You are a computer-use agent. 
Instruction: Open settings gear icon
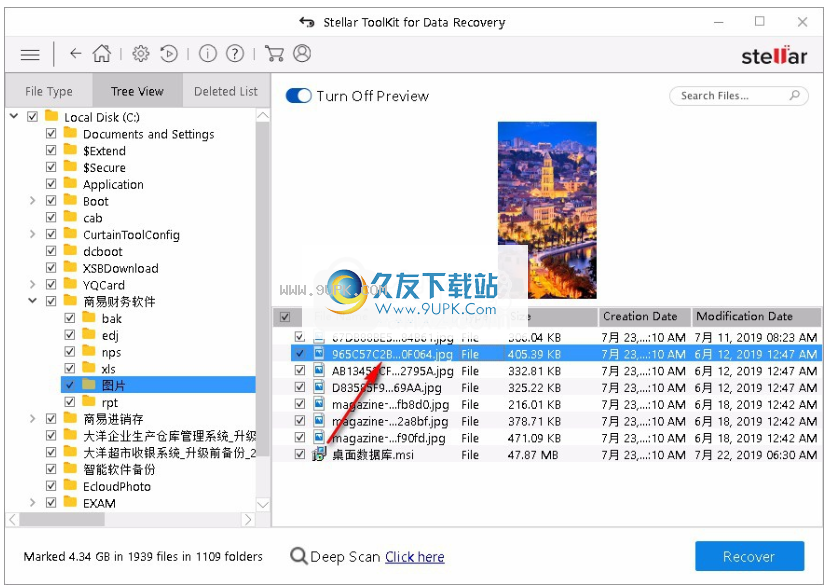coord(140,54)
